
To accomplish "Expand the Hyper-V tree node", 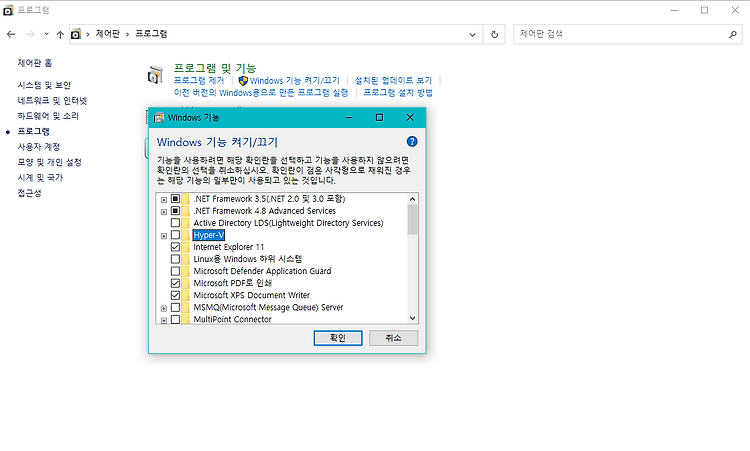I will (x=164, y=236).
